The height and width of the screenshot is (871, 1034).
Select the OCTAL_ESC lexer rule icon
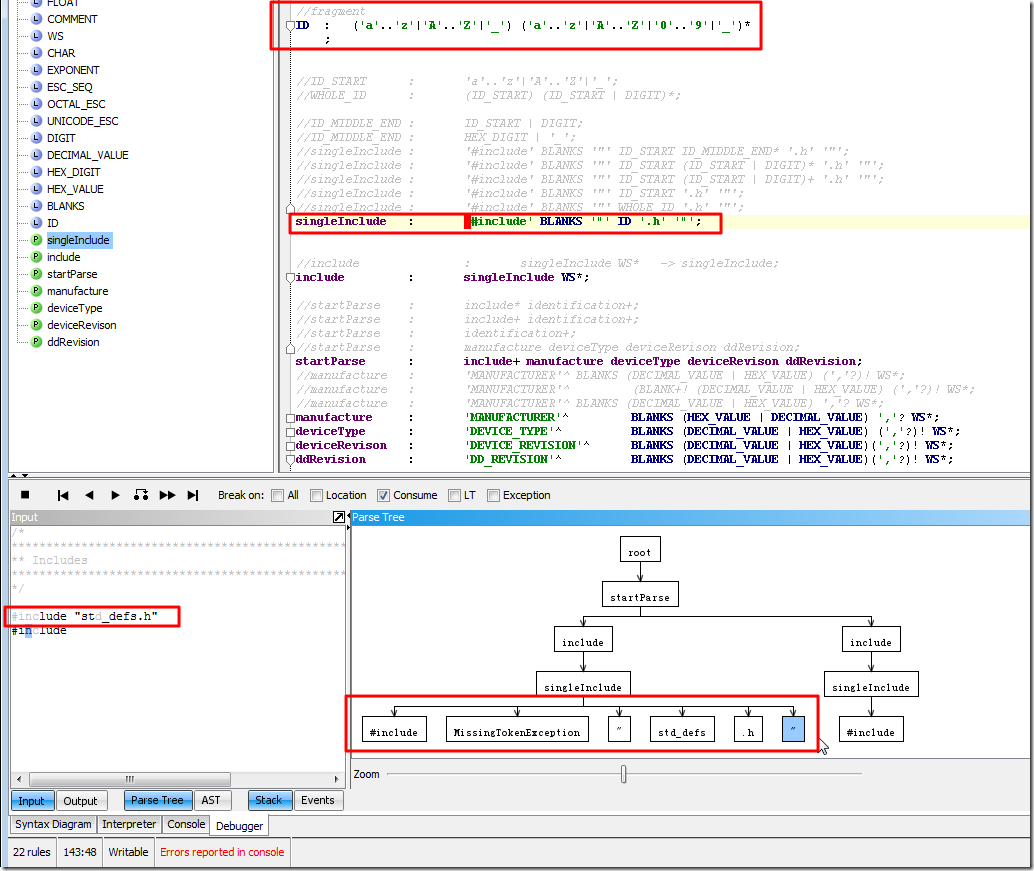(37, 104)
